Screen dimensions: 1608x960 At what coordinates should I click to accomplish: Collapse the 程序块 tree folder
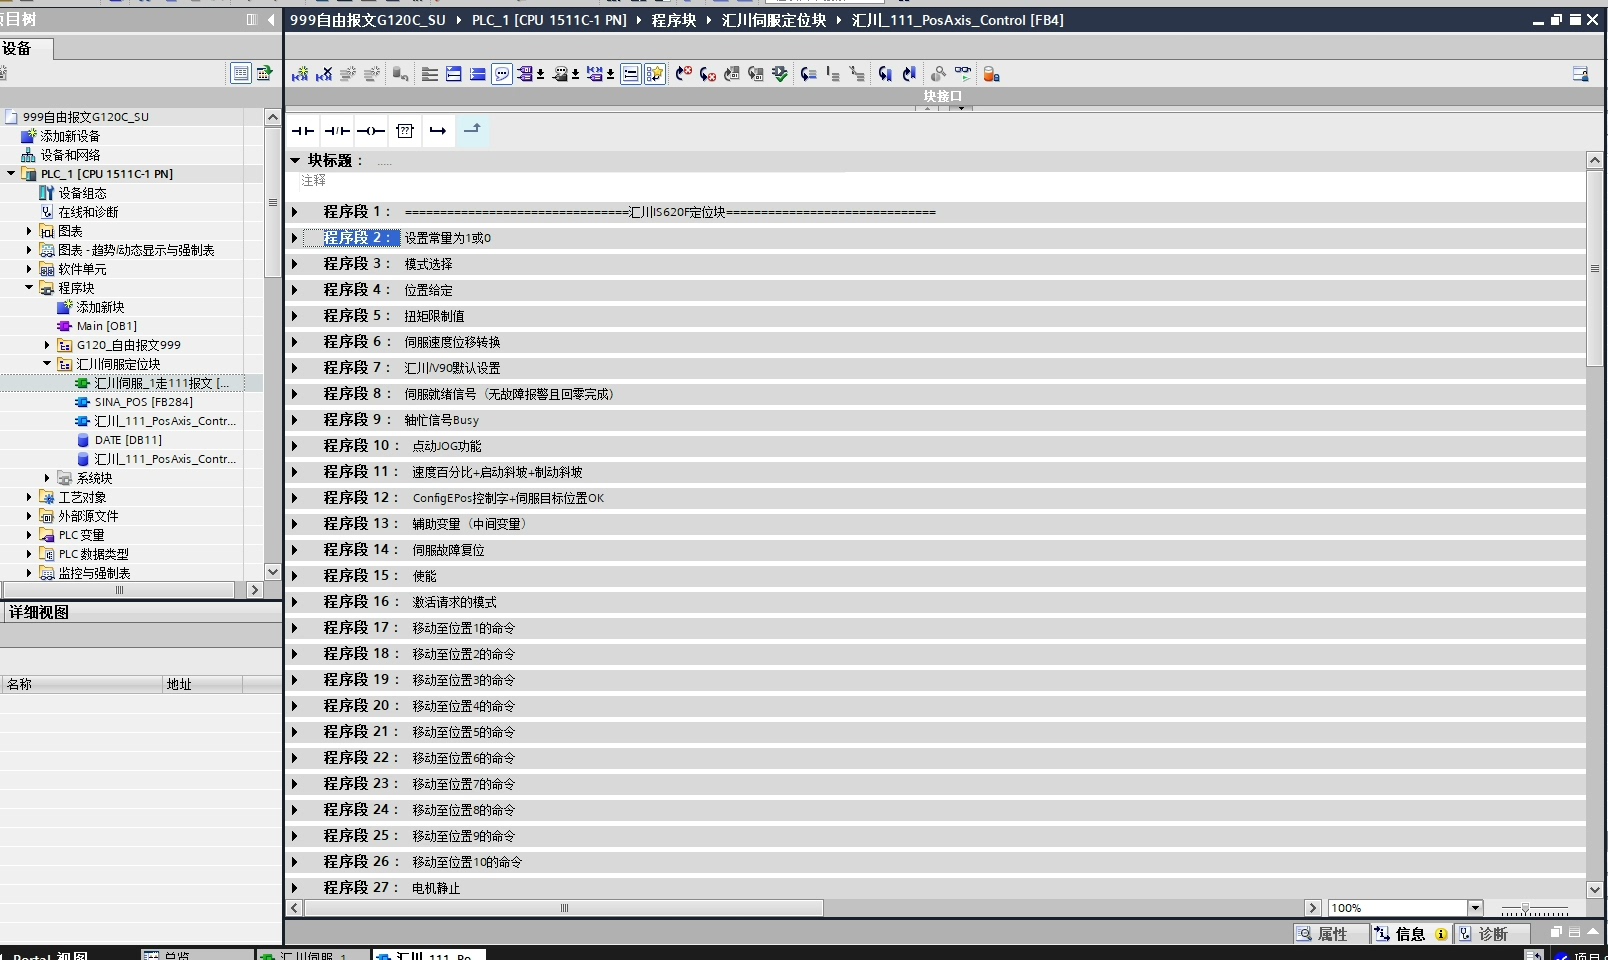pyautogui.click(x=29, y=288)
